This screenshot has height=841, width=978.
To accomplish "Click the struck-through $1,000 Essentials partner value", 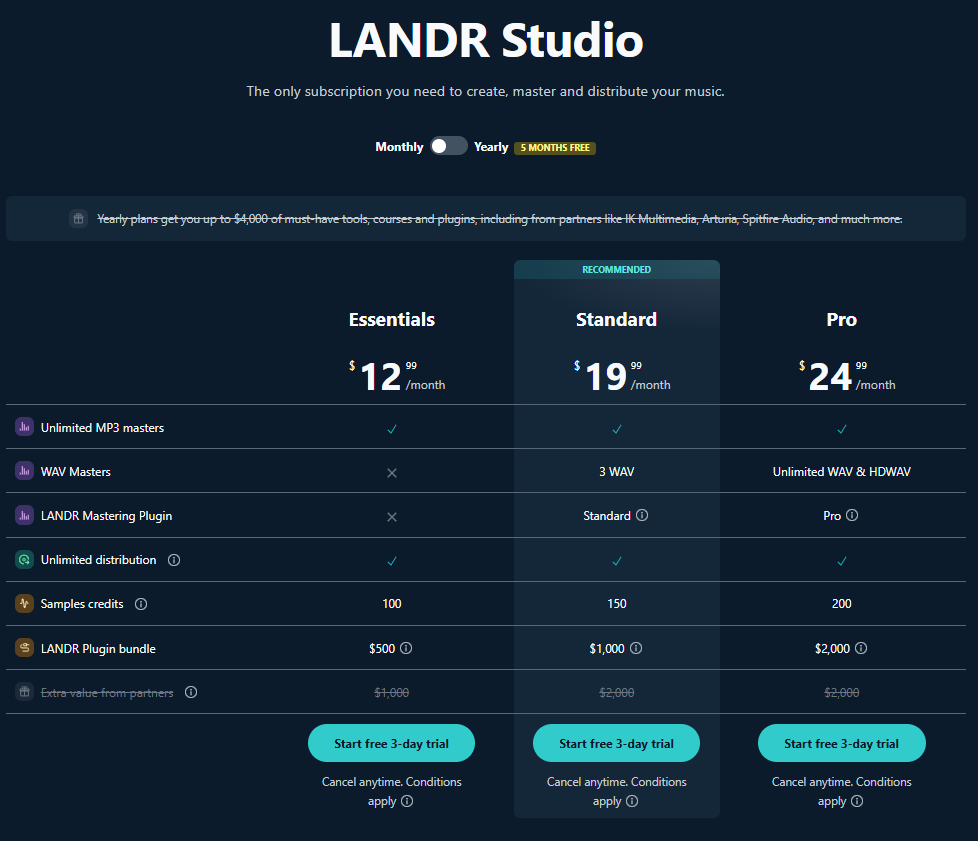I will point(392,693).
